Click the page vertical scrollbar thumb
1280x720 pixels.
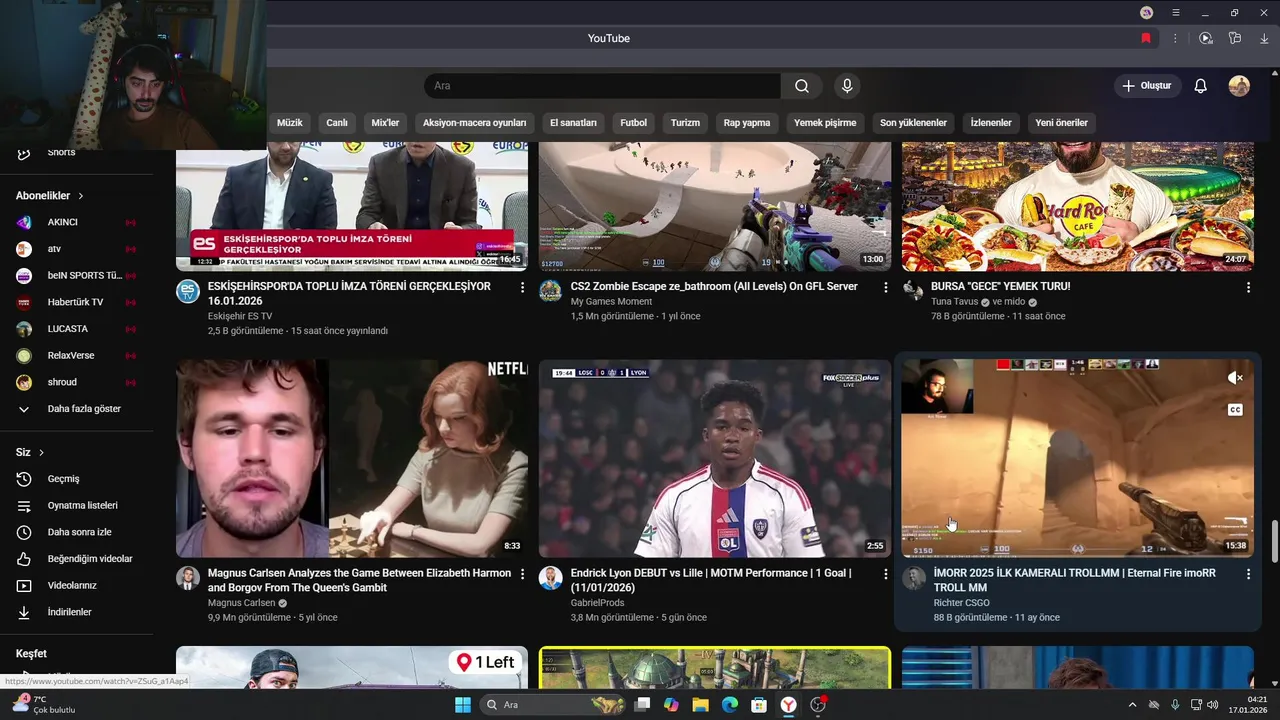pyautogui.click(x=1274, y=542)
